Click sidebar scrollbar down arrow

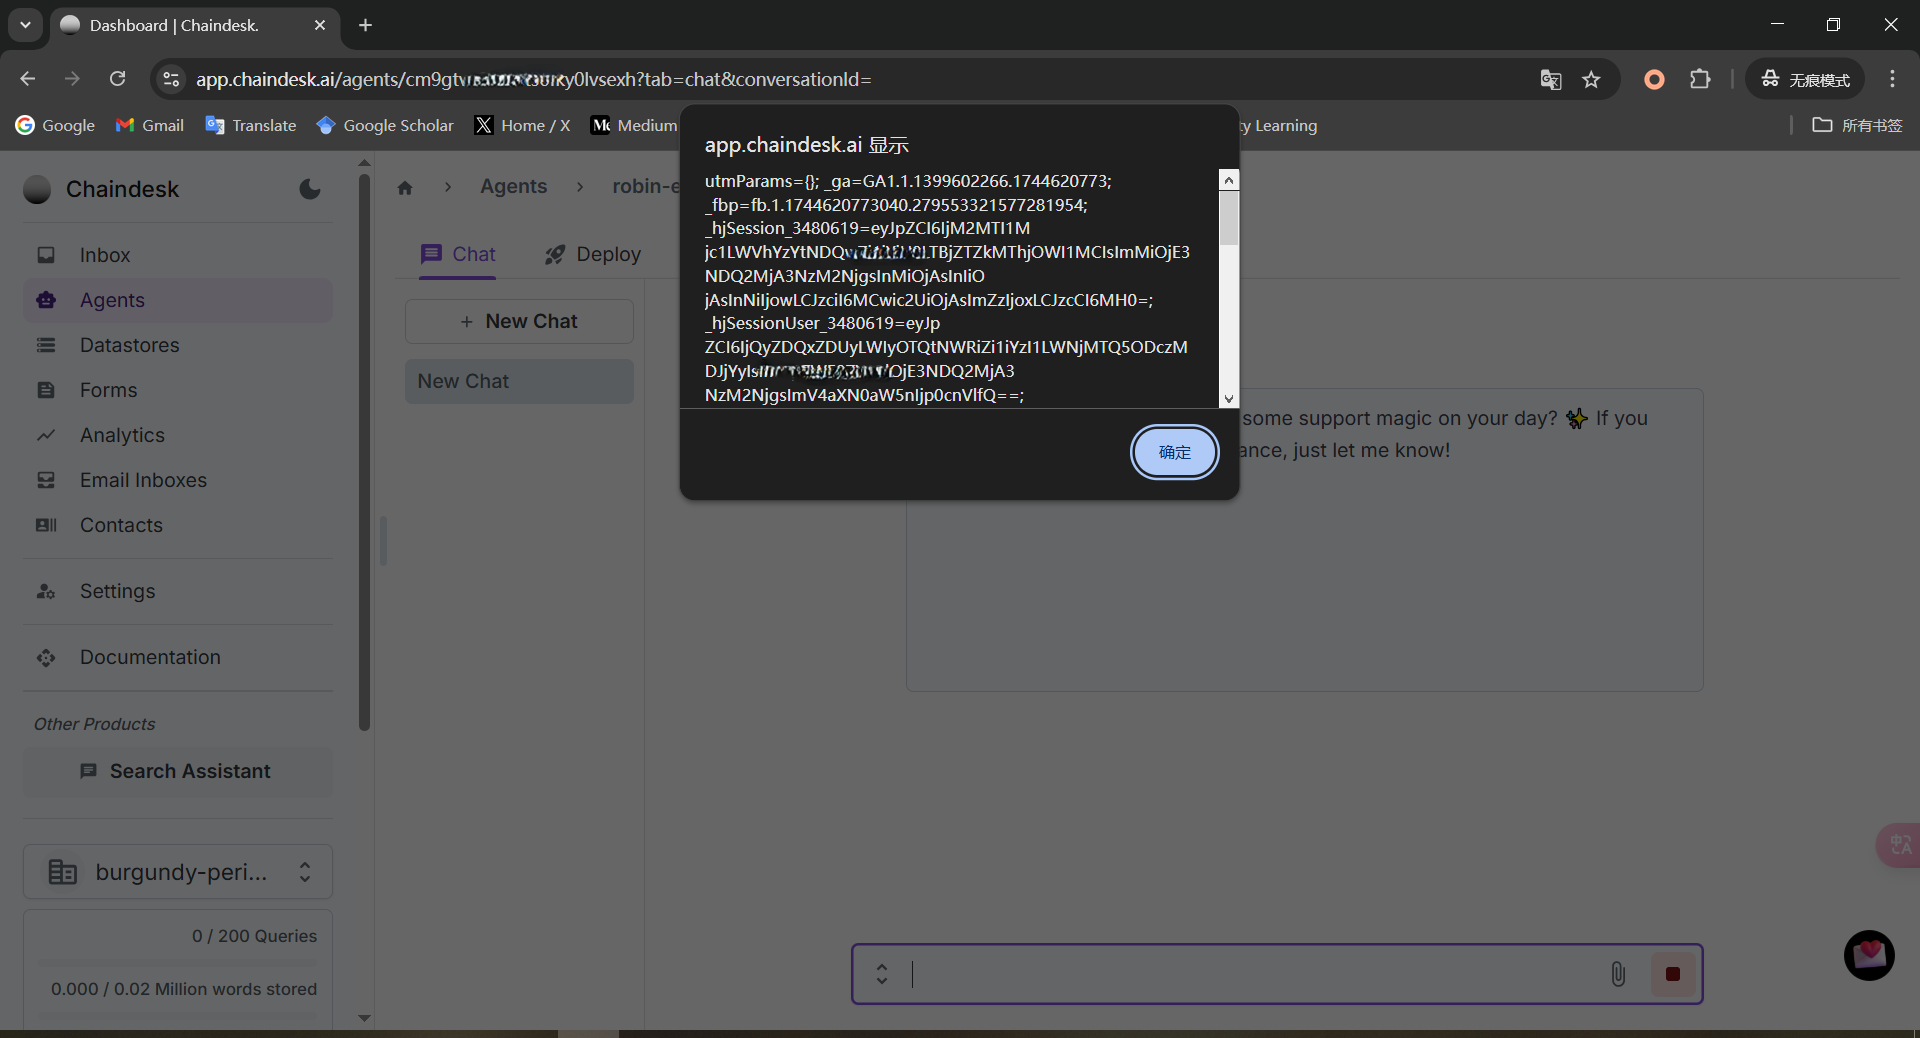[364, 1018]
